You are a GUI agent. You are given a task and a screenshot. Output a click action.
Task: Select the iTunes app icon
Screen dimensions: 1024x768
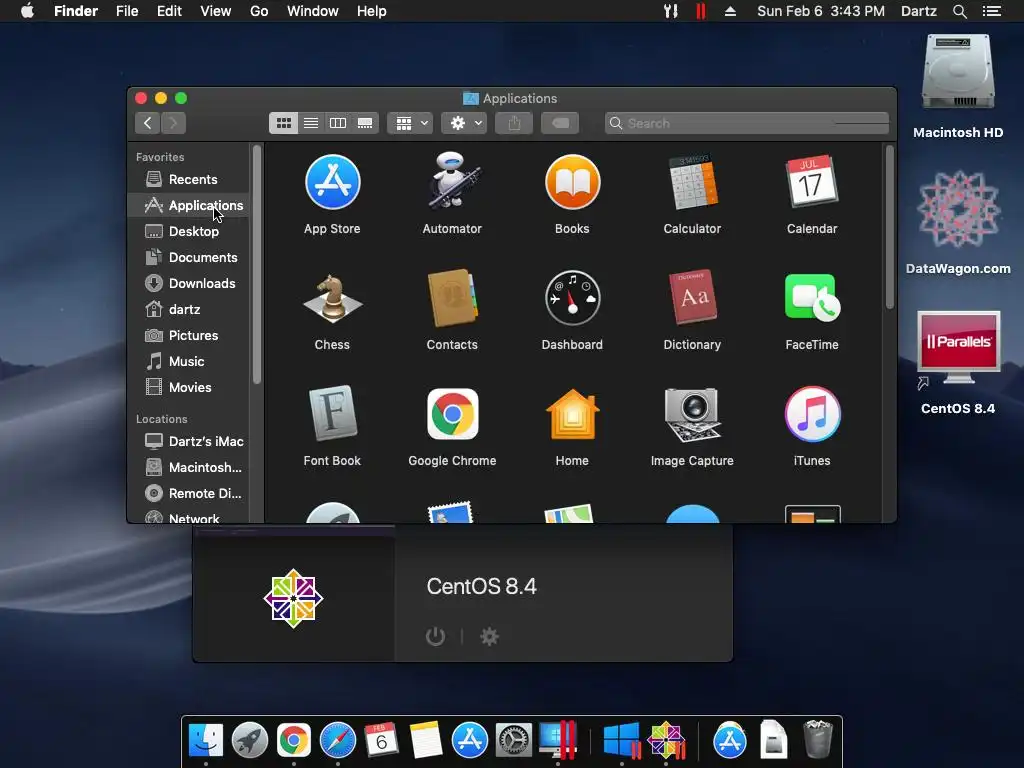tap(812, 414)
